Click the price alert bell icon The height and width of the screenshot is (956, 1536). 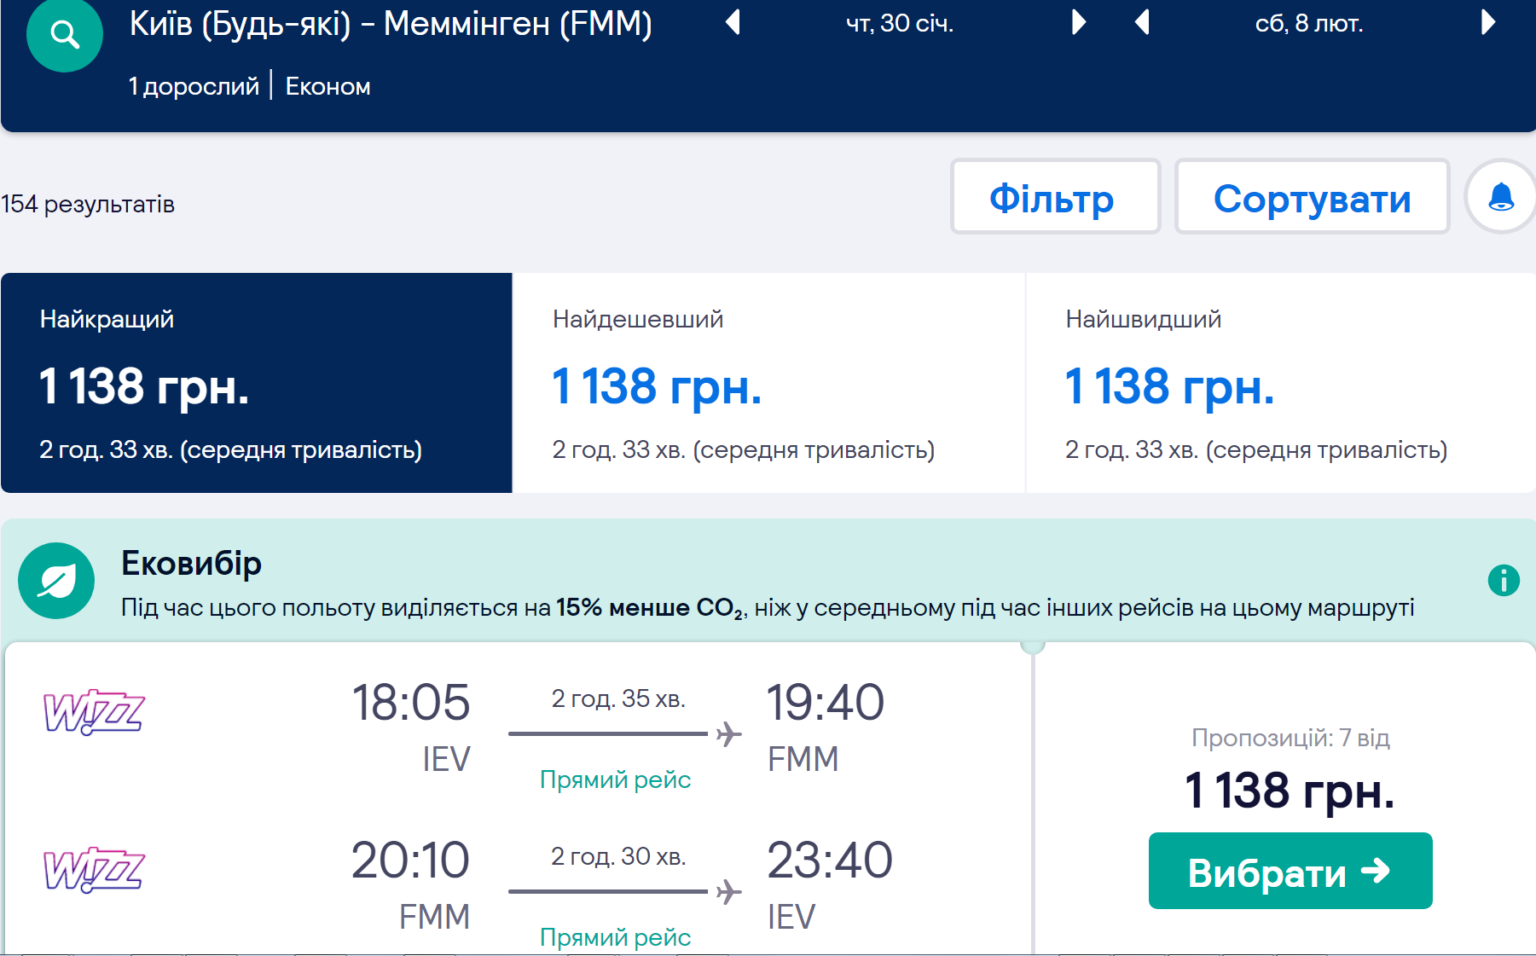1501,197
